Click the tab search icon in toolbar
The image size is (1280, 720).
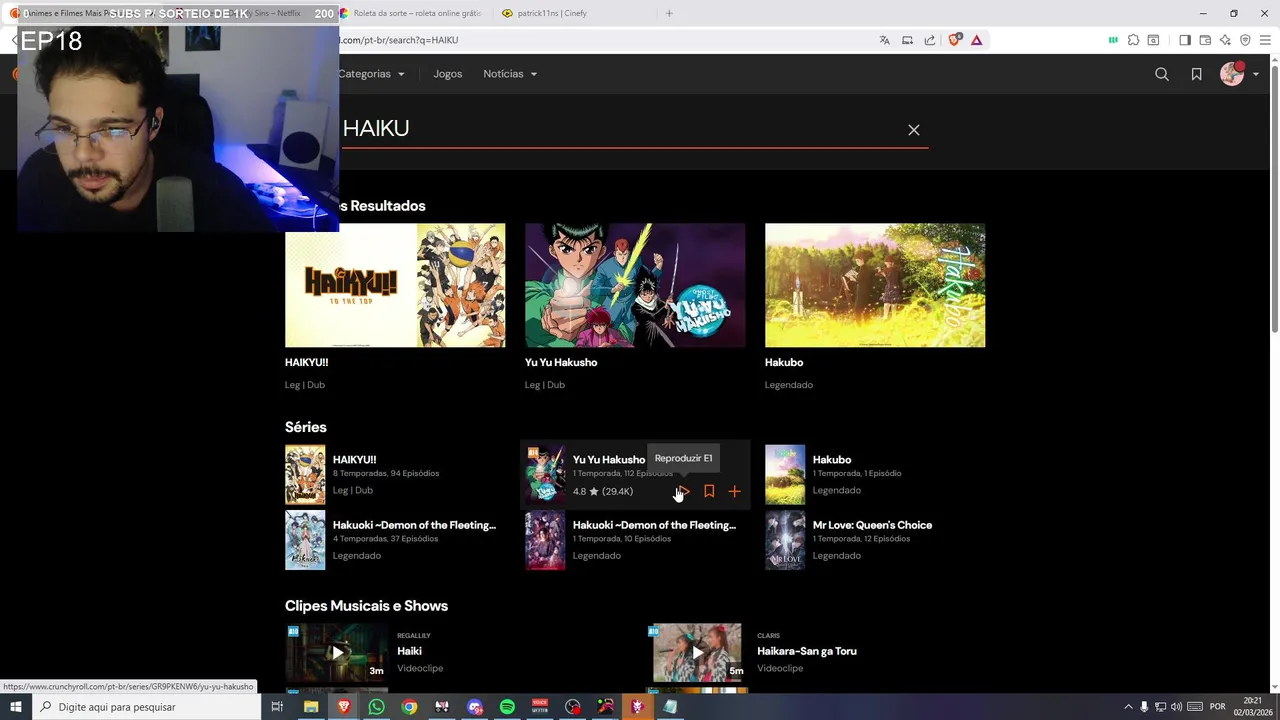(x=1153, y=40)
